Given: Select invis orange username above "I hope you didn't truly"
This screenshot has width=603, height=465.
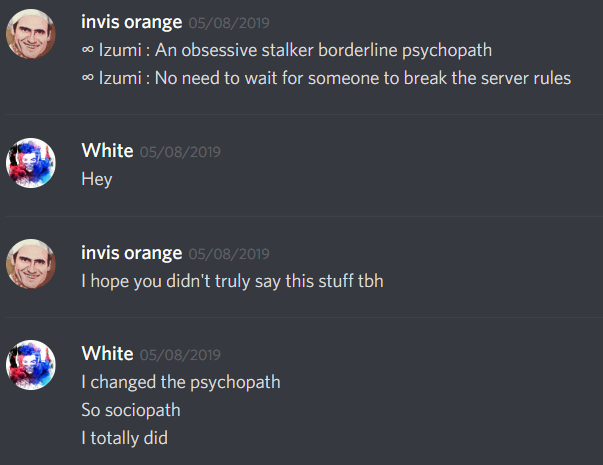Looking at the screenshot, I should pyautogui.click(x=132, y=253).
